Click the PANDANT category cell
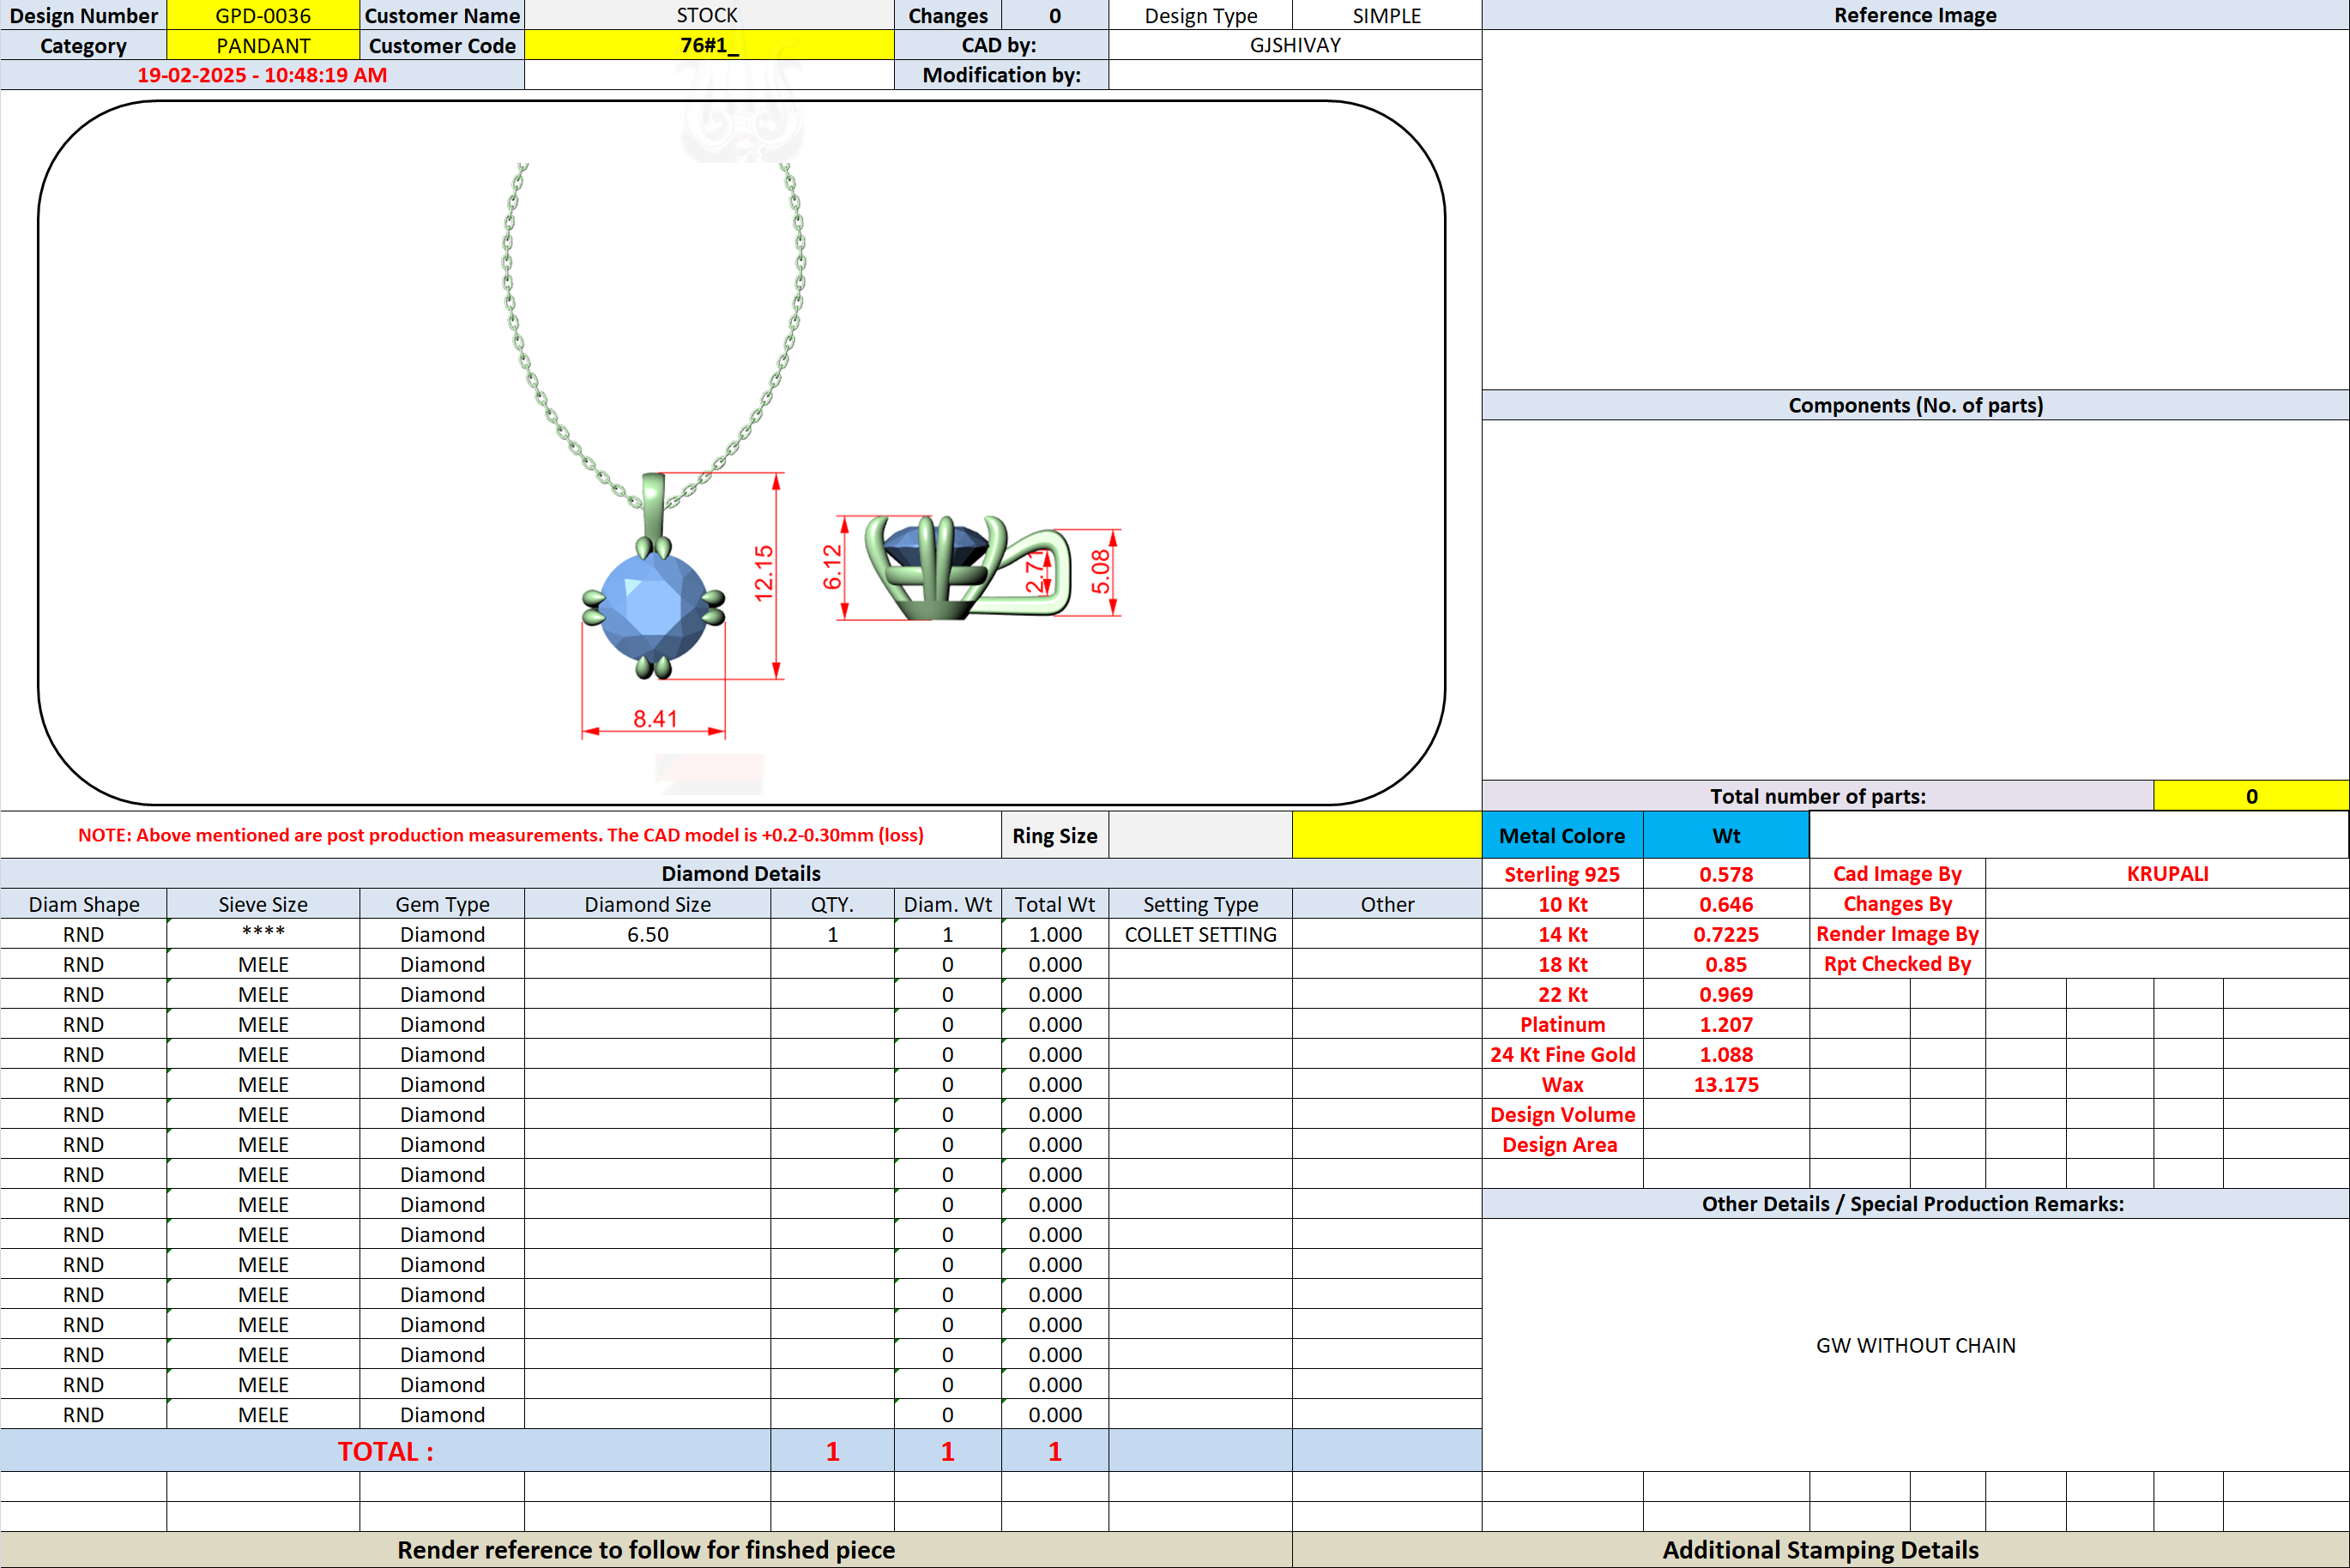The image size is (2350, 1568). click(x=263, y=45)
